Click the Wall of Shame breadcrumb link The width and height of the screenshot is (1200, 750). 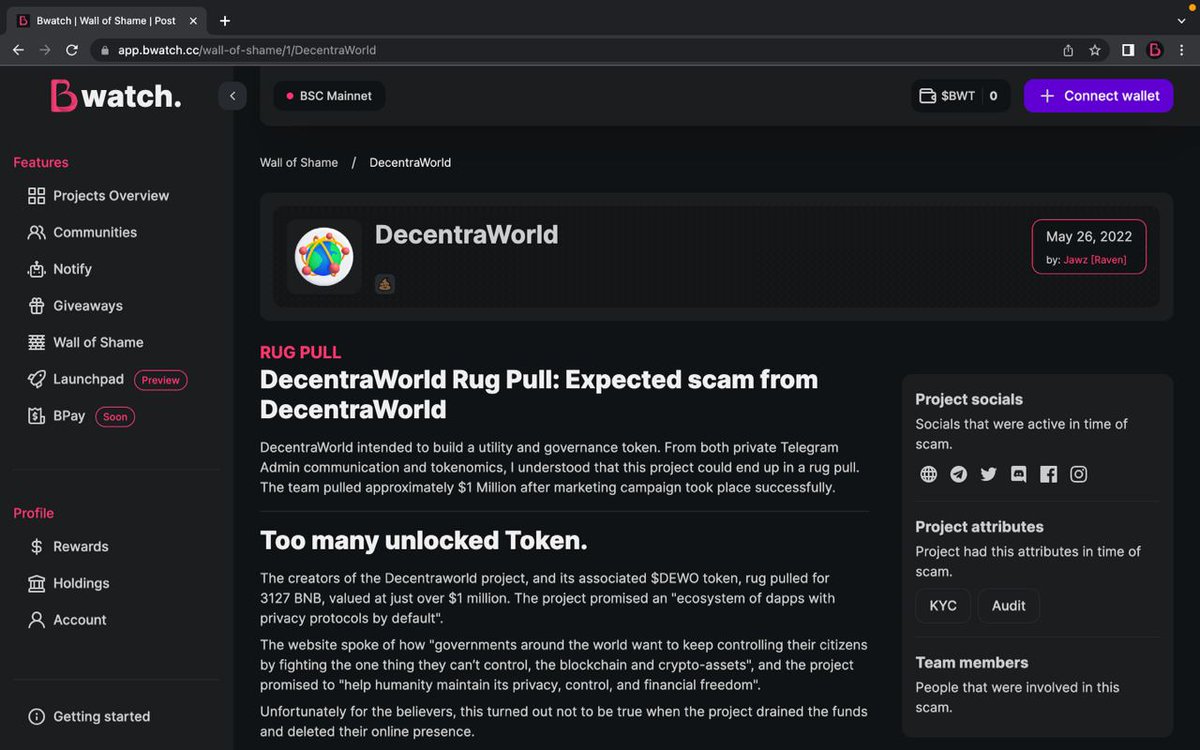[x=299, y=162]
